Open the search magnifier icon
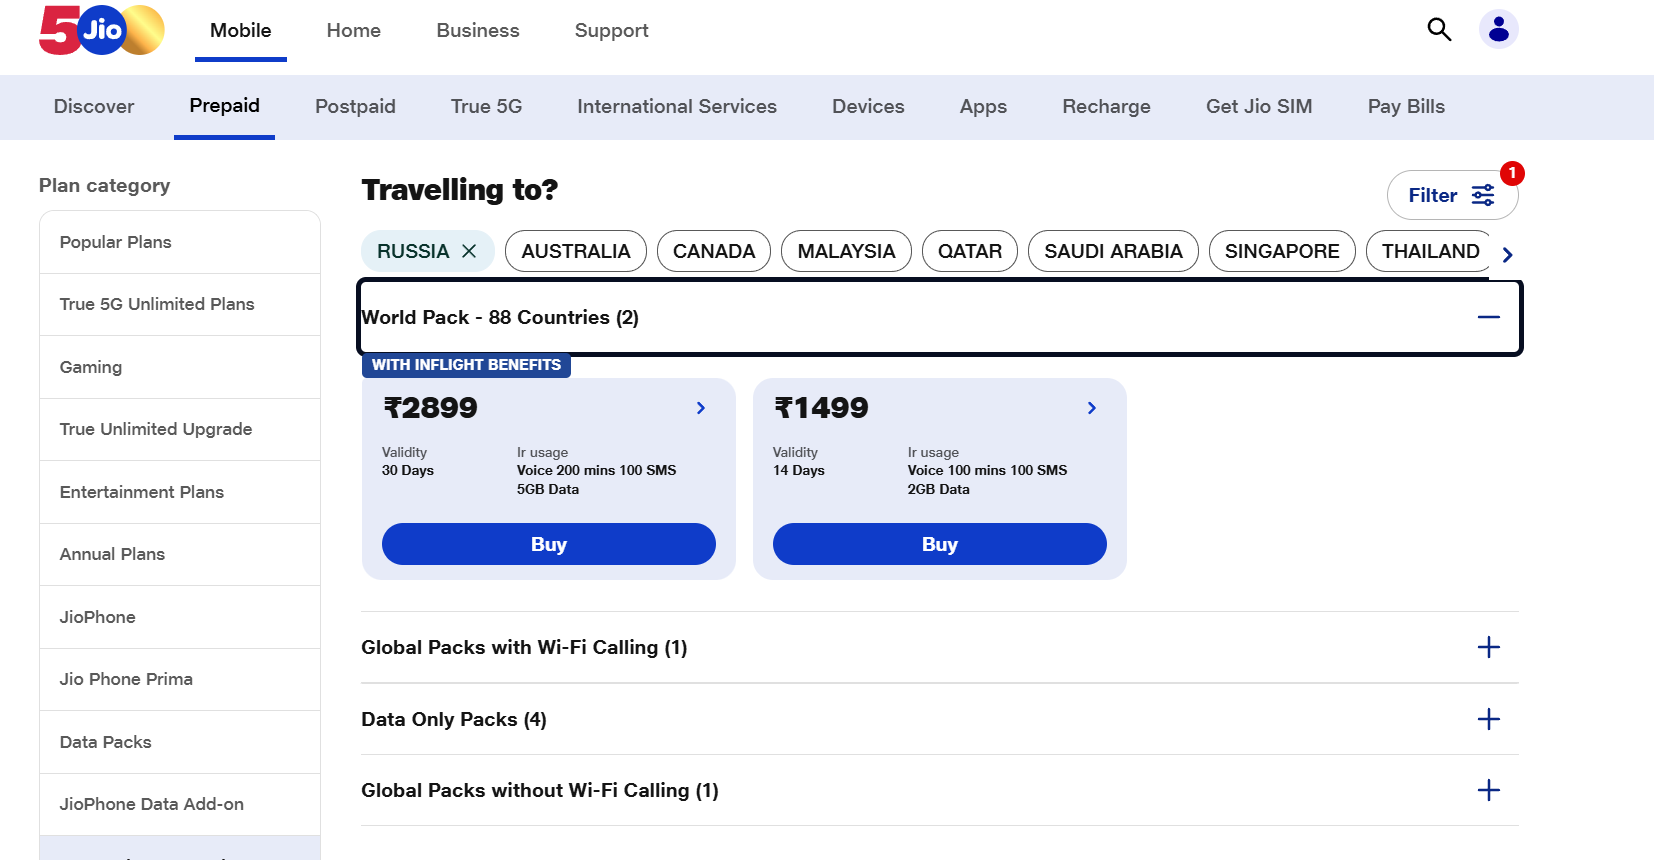This screenshot has width=1654, height=860. [1439, 30]
